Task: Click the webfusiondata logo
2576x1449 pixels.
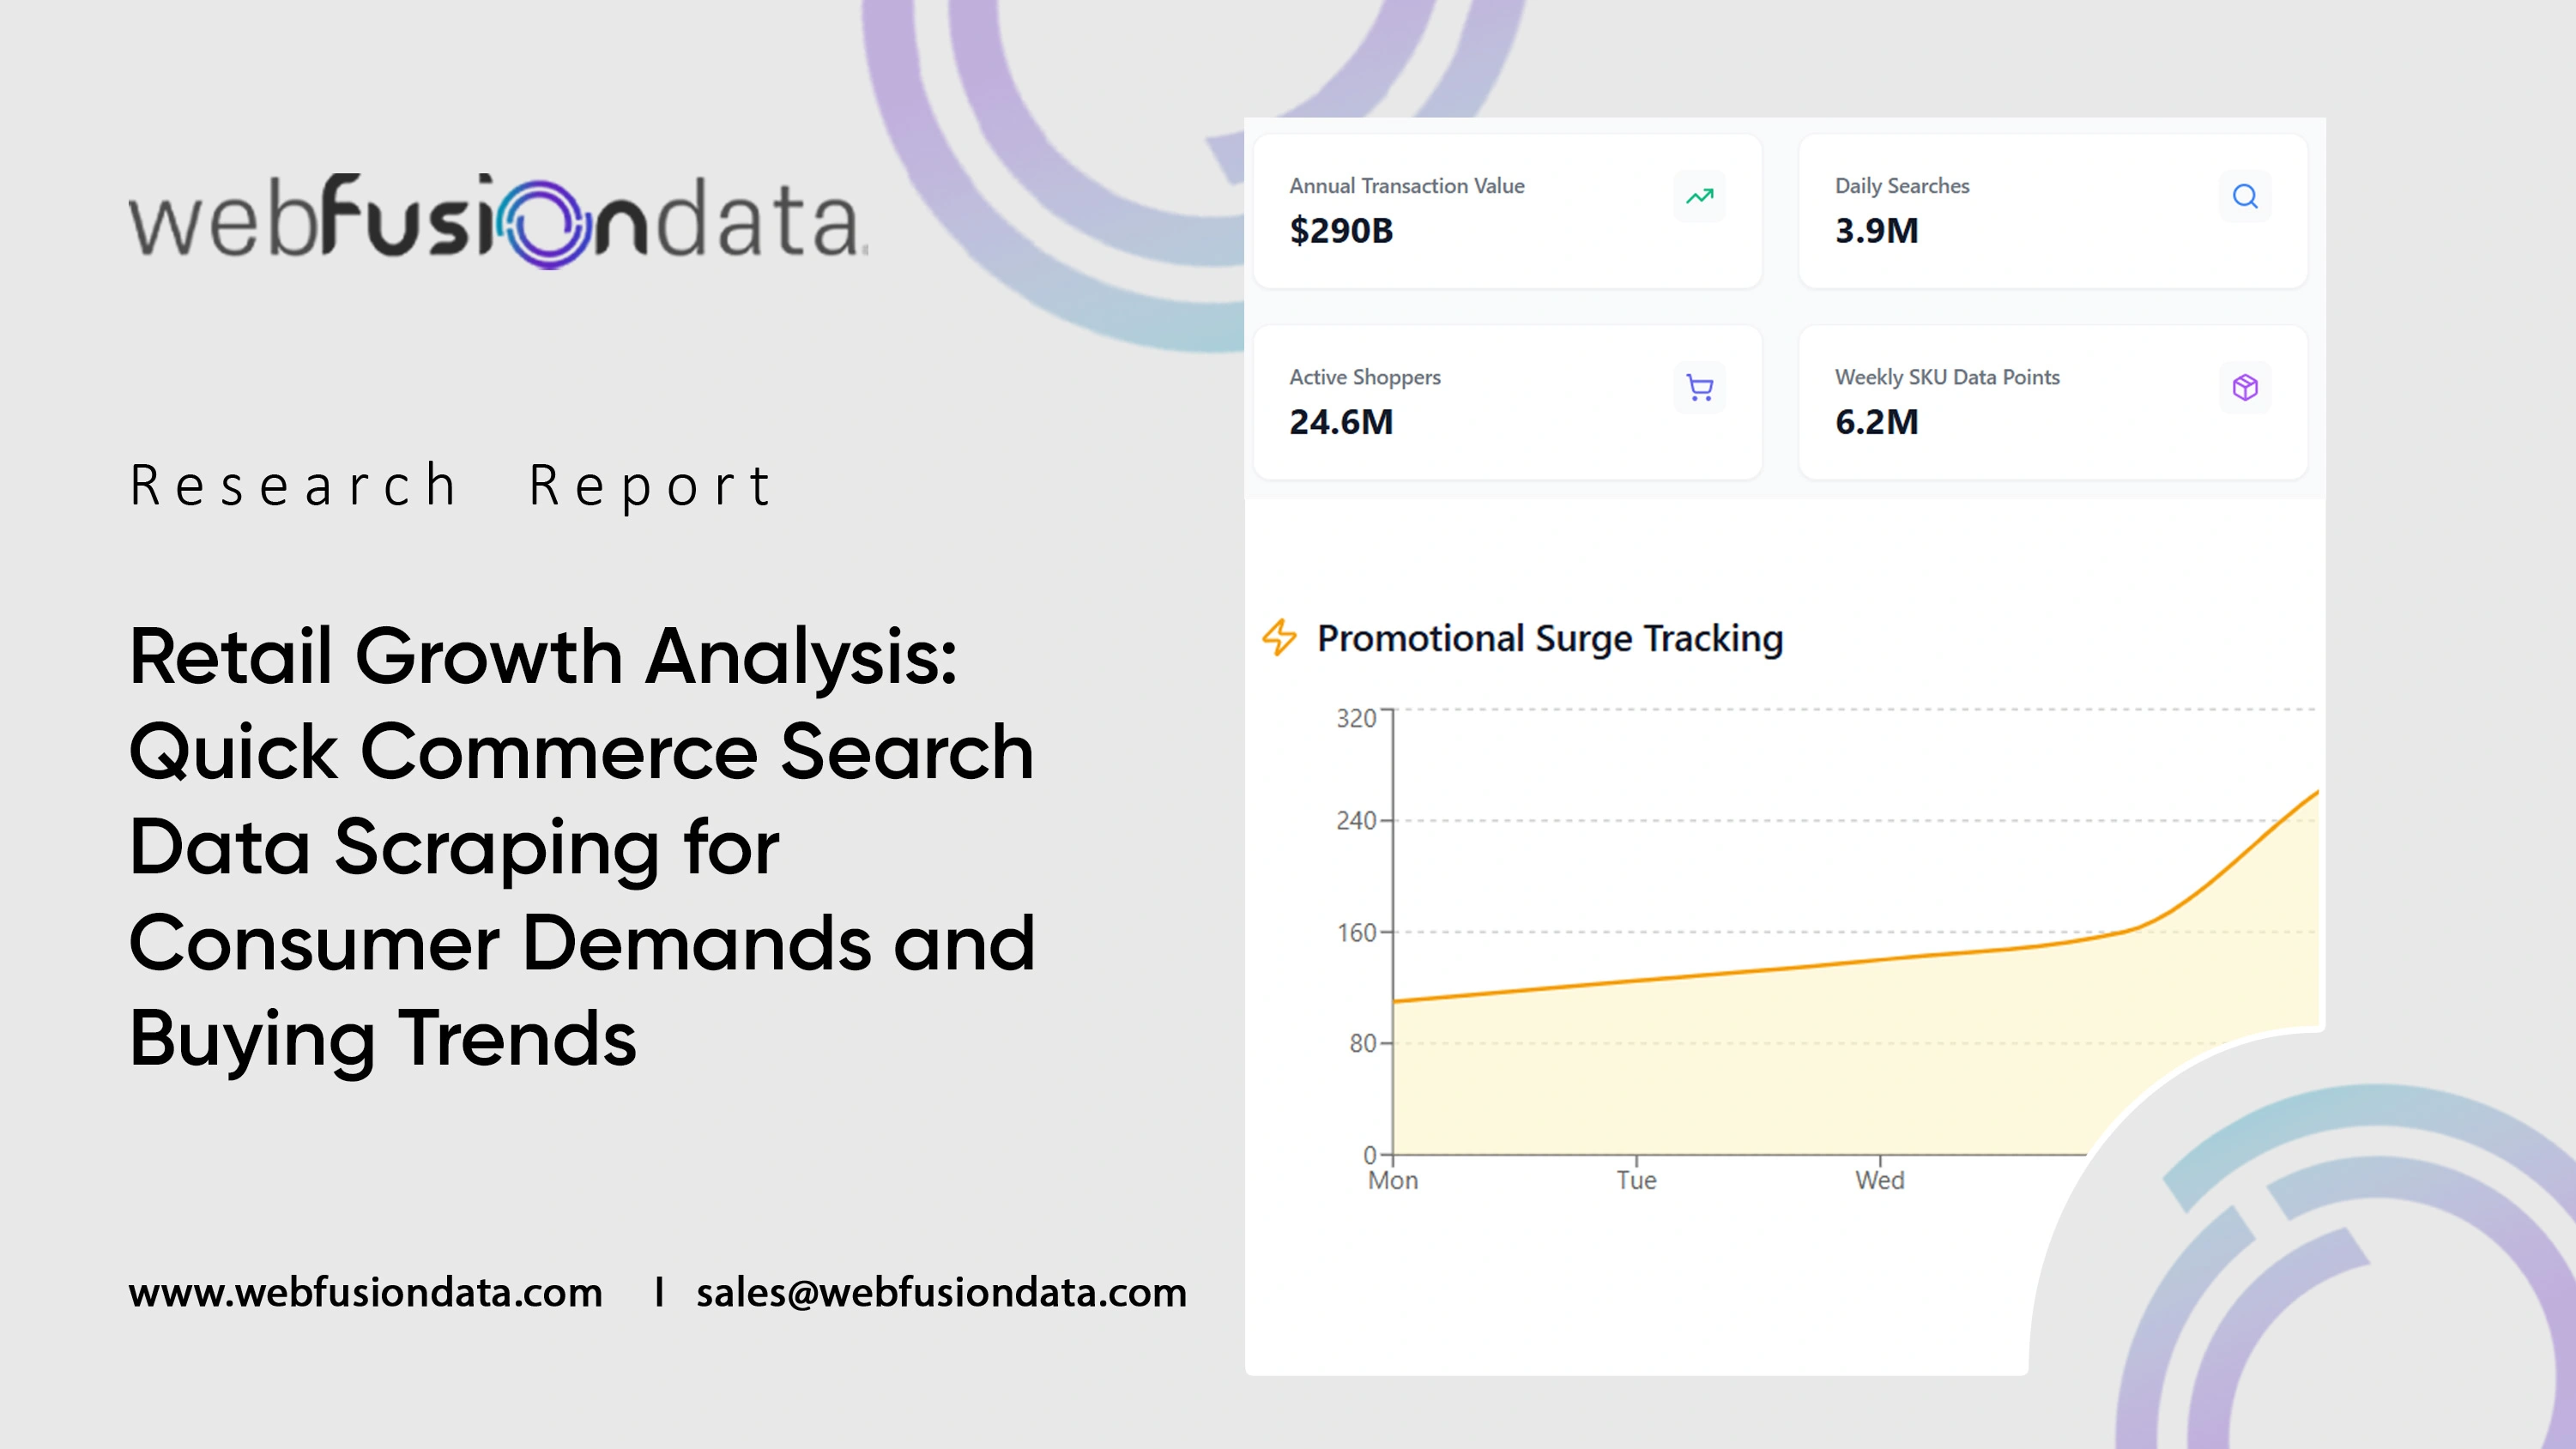Action: pos(498,220)
